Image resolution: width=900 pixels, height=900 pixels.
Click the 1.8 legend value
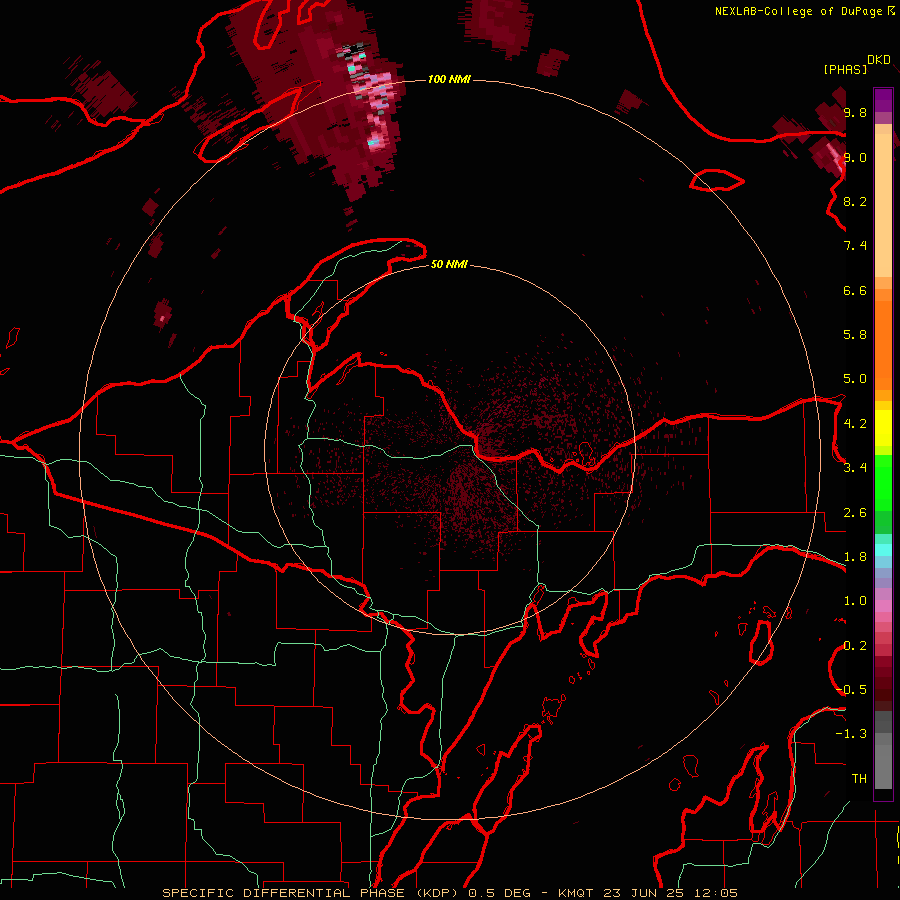coord(855,557)
